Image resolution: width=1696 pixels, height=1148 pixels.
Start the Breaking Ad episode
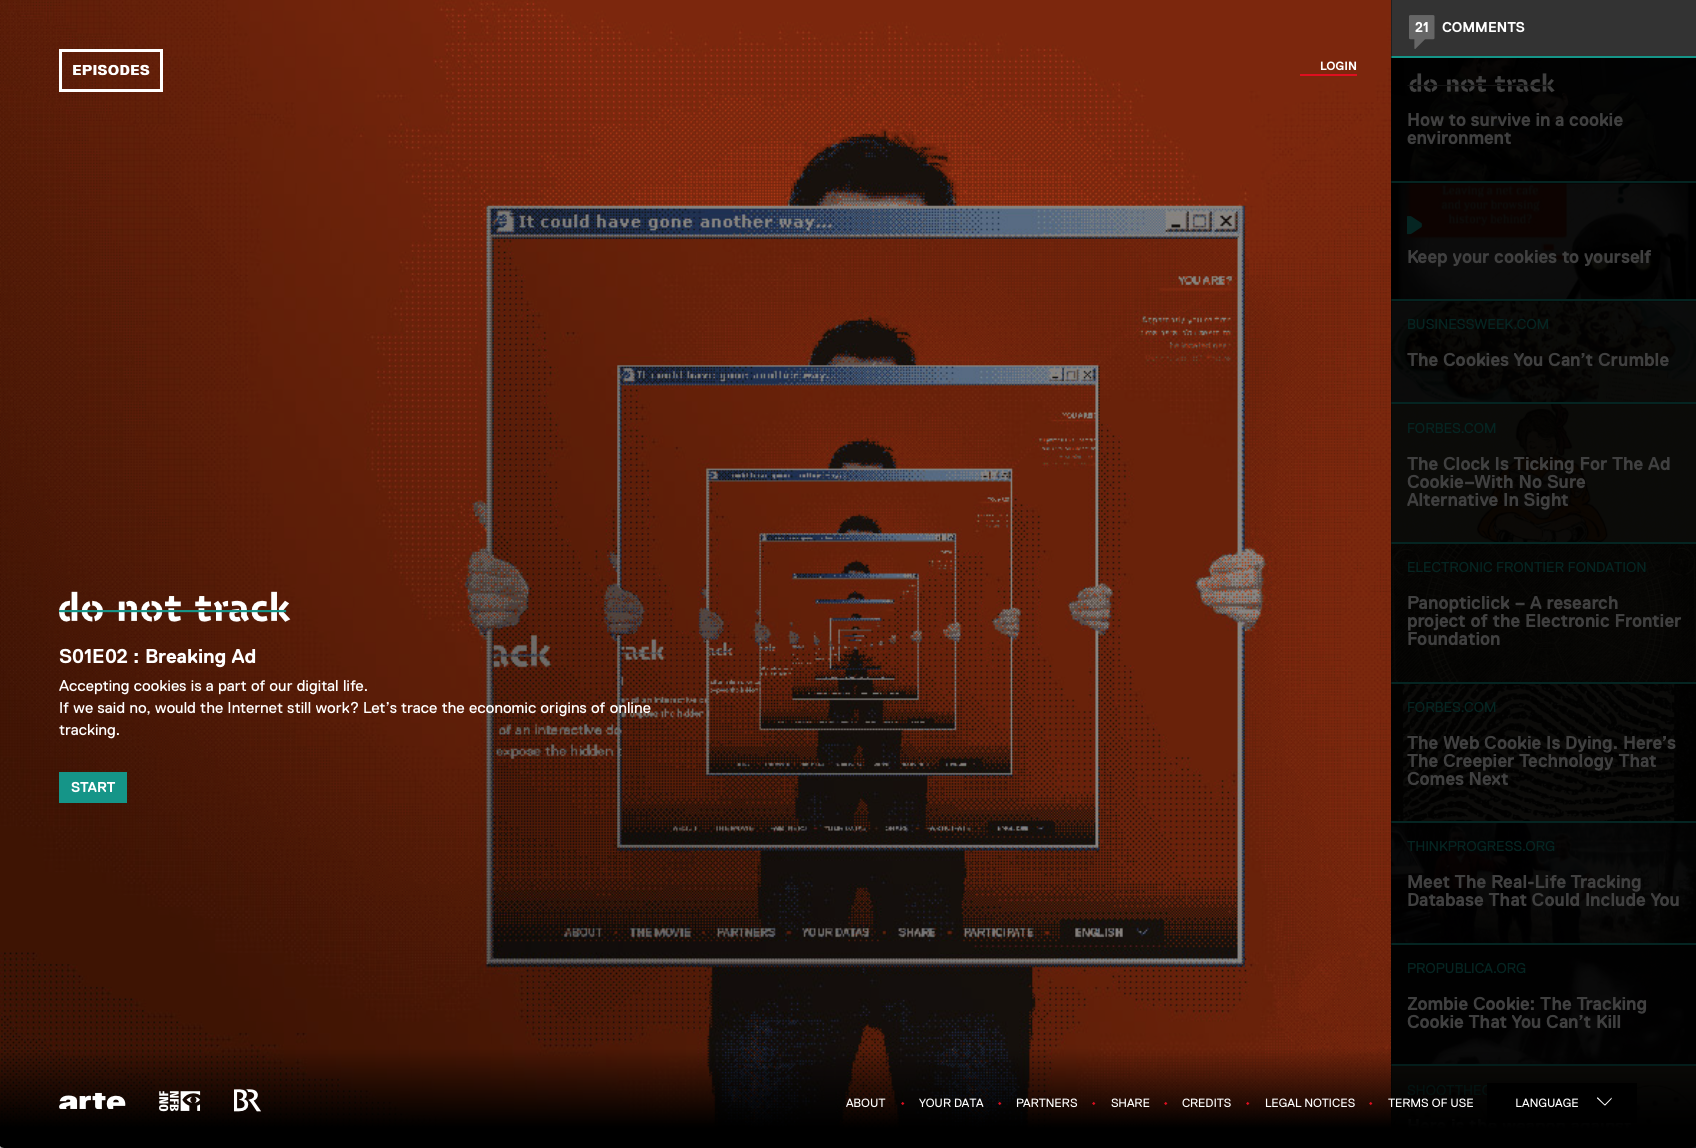tap(93, 787)
